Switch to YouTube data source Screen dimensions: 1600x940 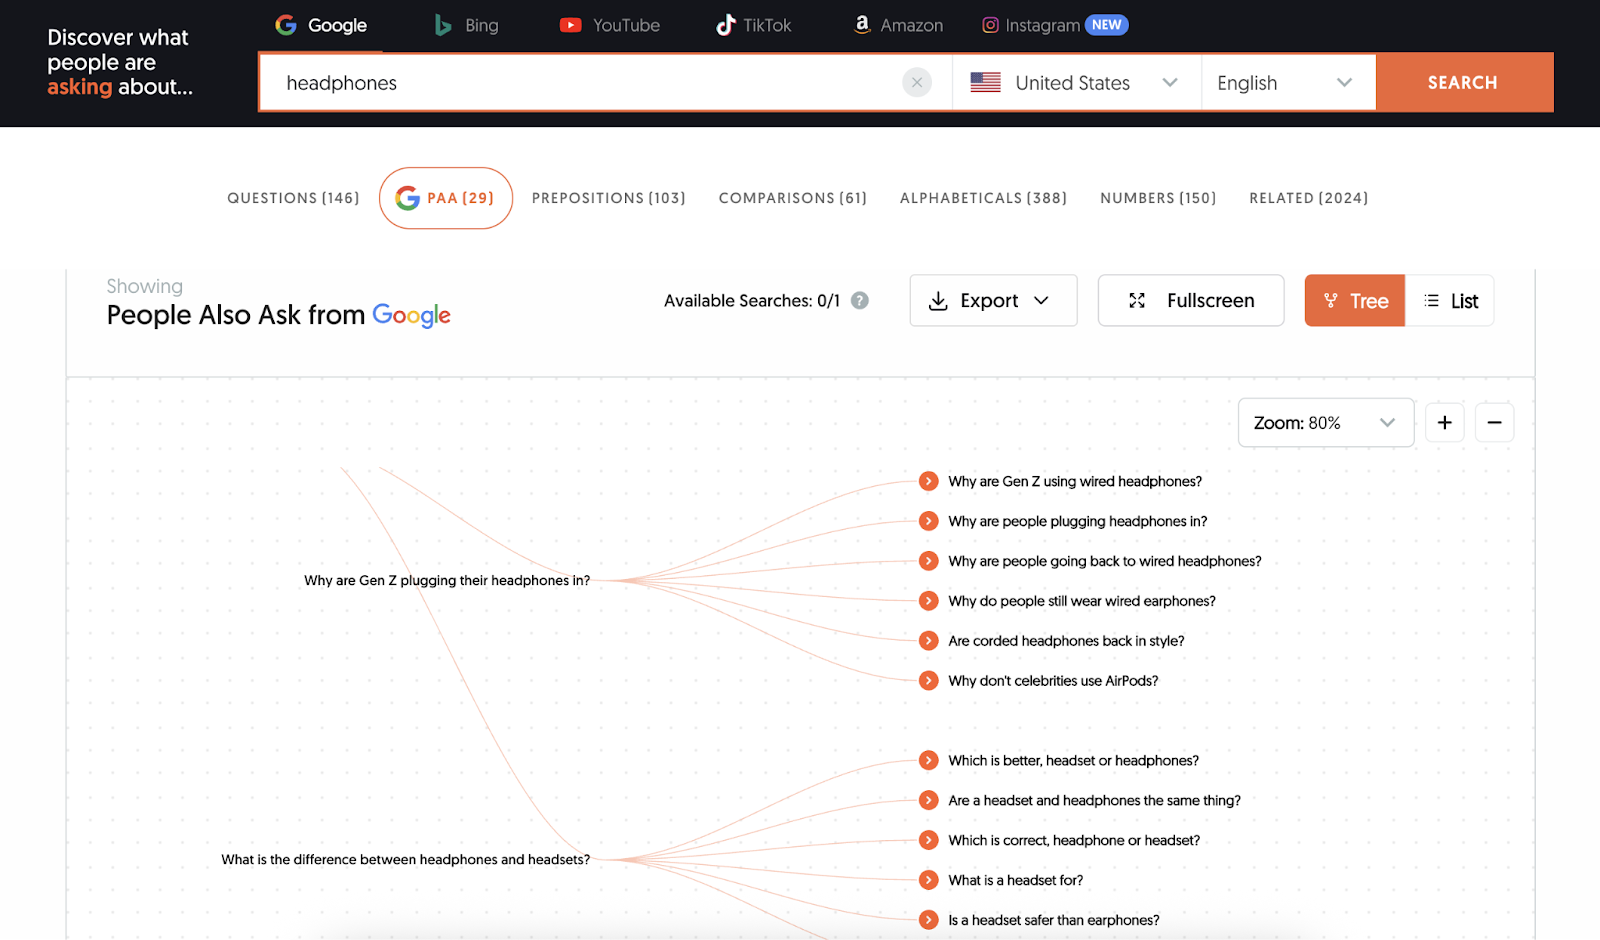tap(608, 24)
